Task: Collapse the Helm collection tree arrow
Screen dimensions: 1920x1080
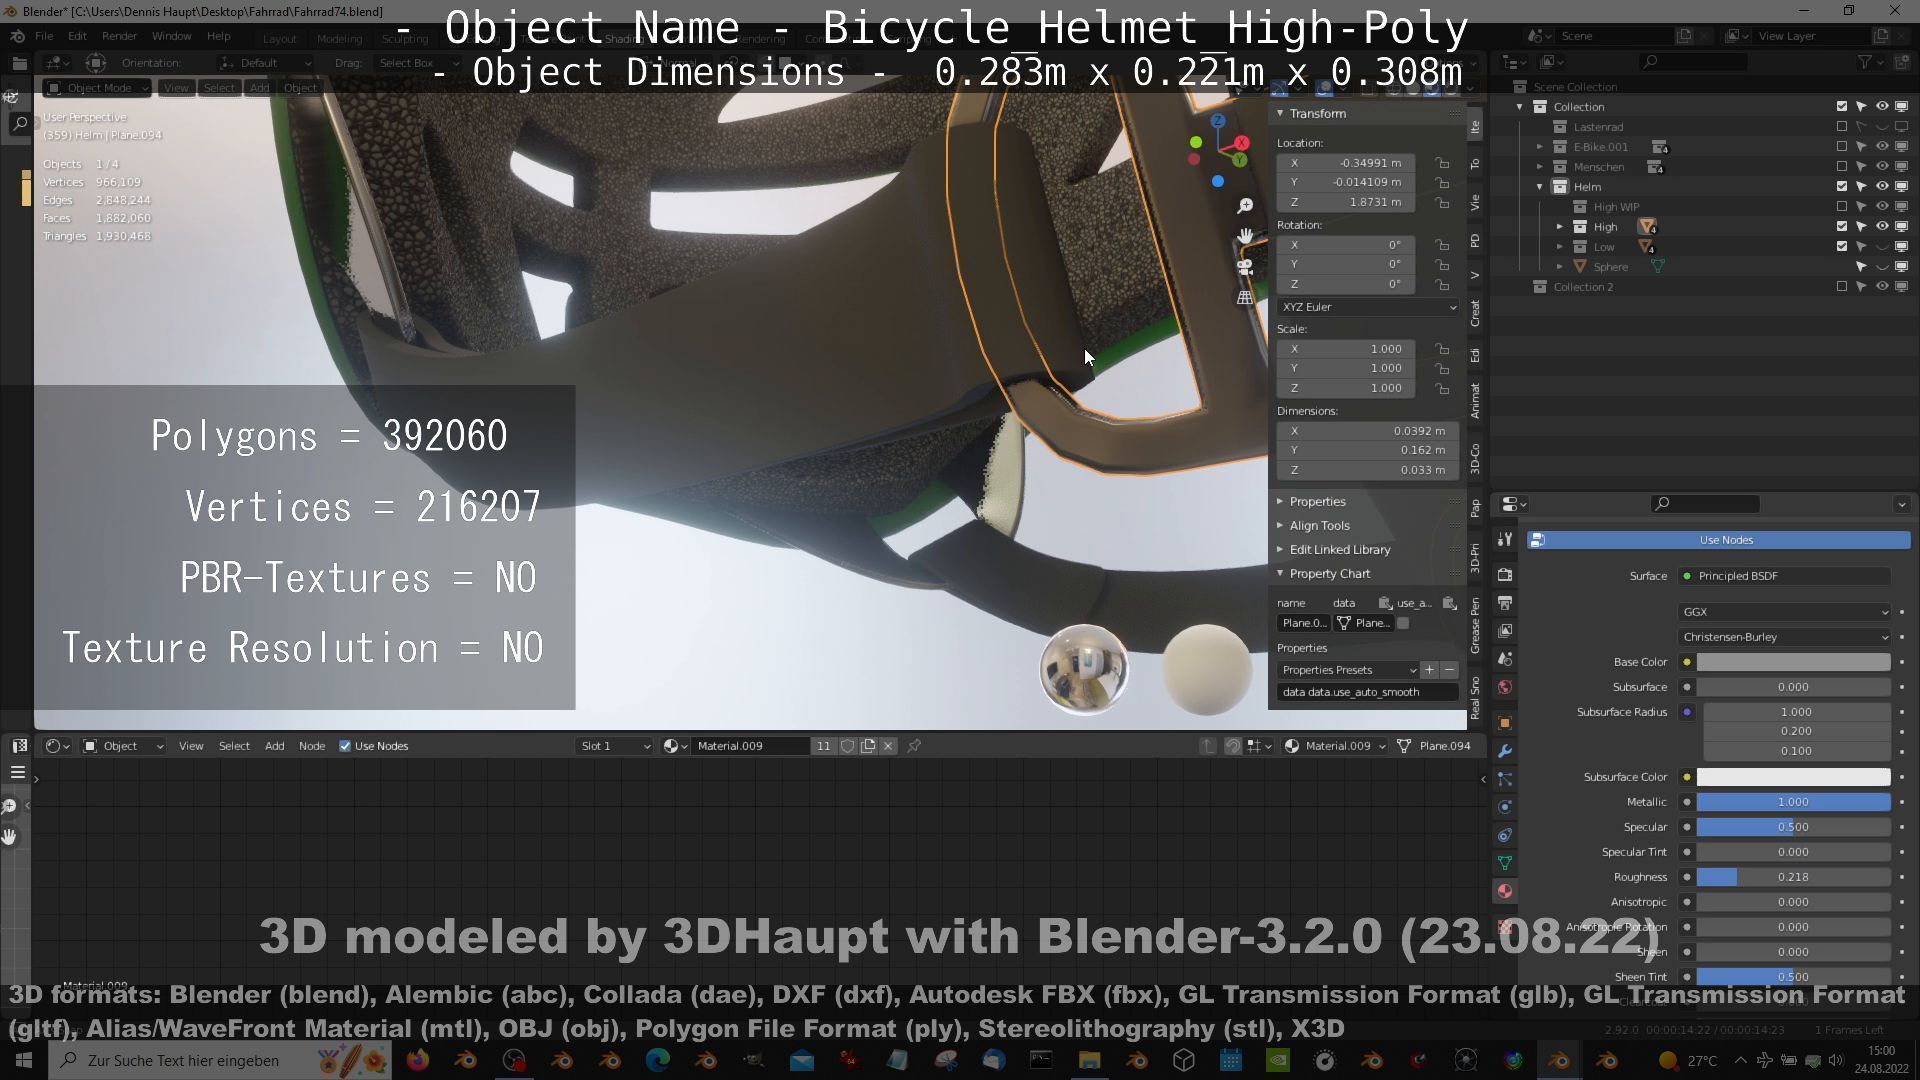Action: tap(1540, 187)
